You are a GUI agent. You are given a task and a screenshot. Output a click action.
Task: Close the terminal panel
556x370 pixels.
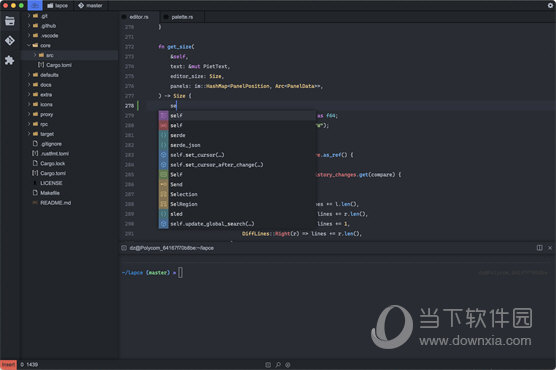click(550, 248)
